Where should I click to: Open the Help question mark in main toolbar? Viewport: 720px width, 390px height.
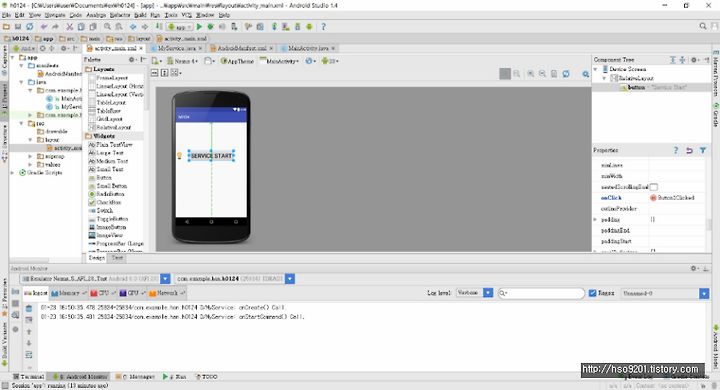click(323, 27)
